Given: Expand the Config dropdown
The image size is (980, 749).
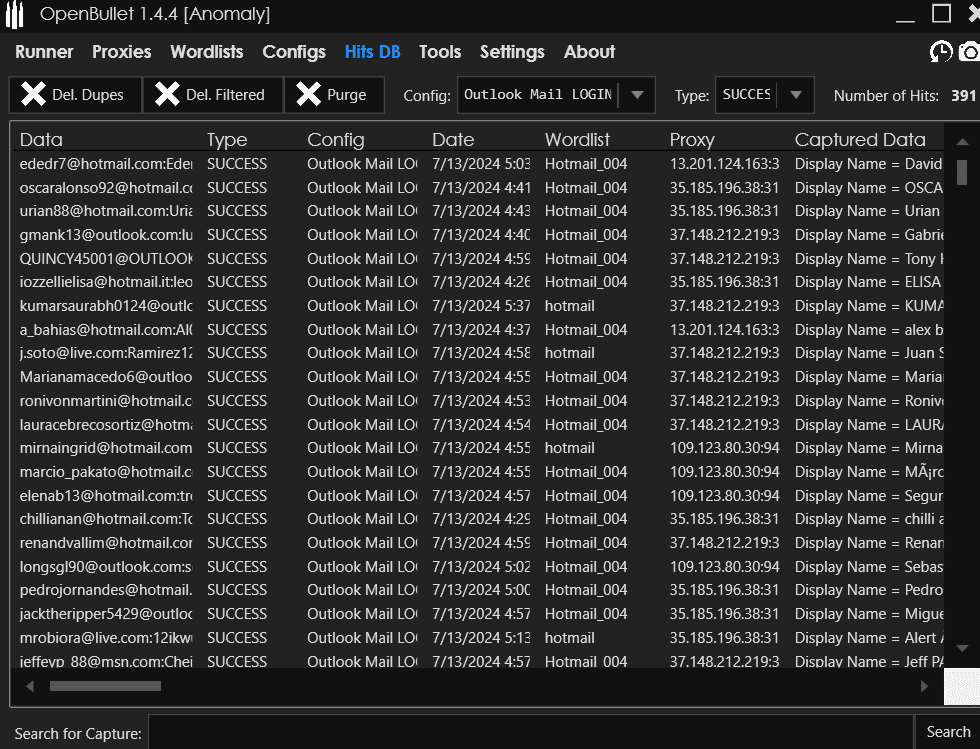Looking at the screenshot, I should coord(637,95).
